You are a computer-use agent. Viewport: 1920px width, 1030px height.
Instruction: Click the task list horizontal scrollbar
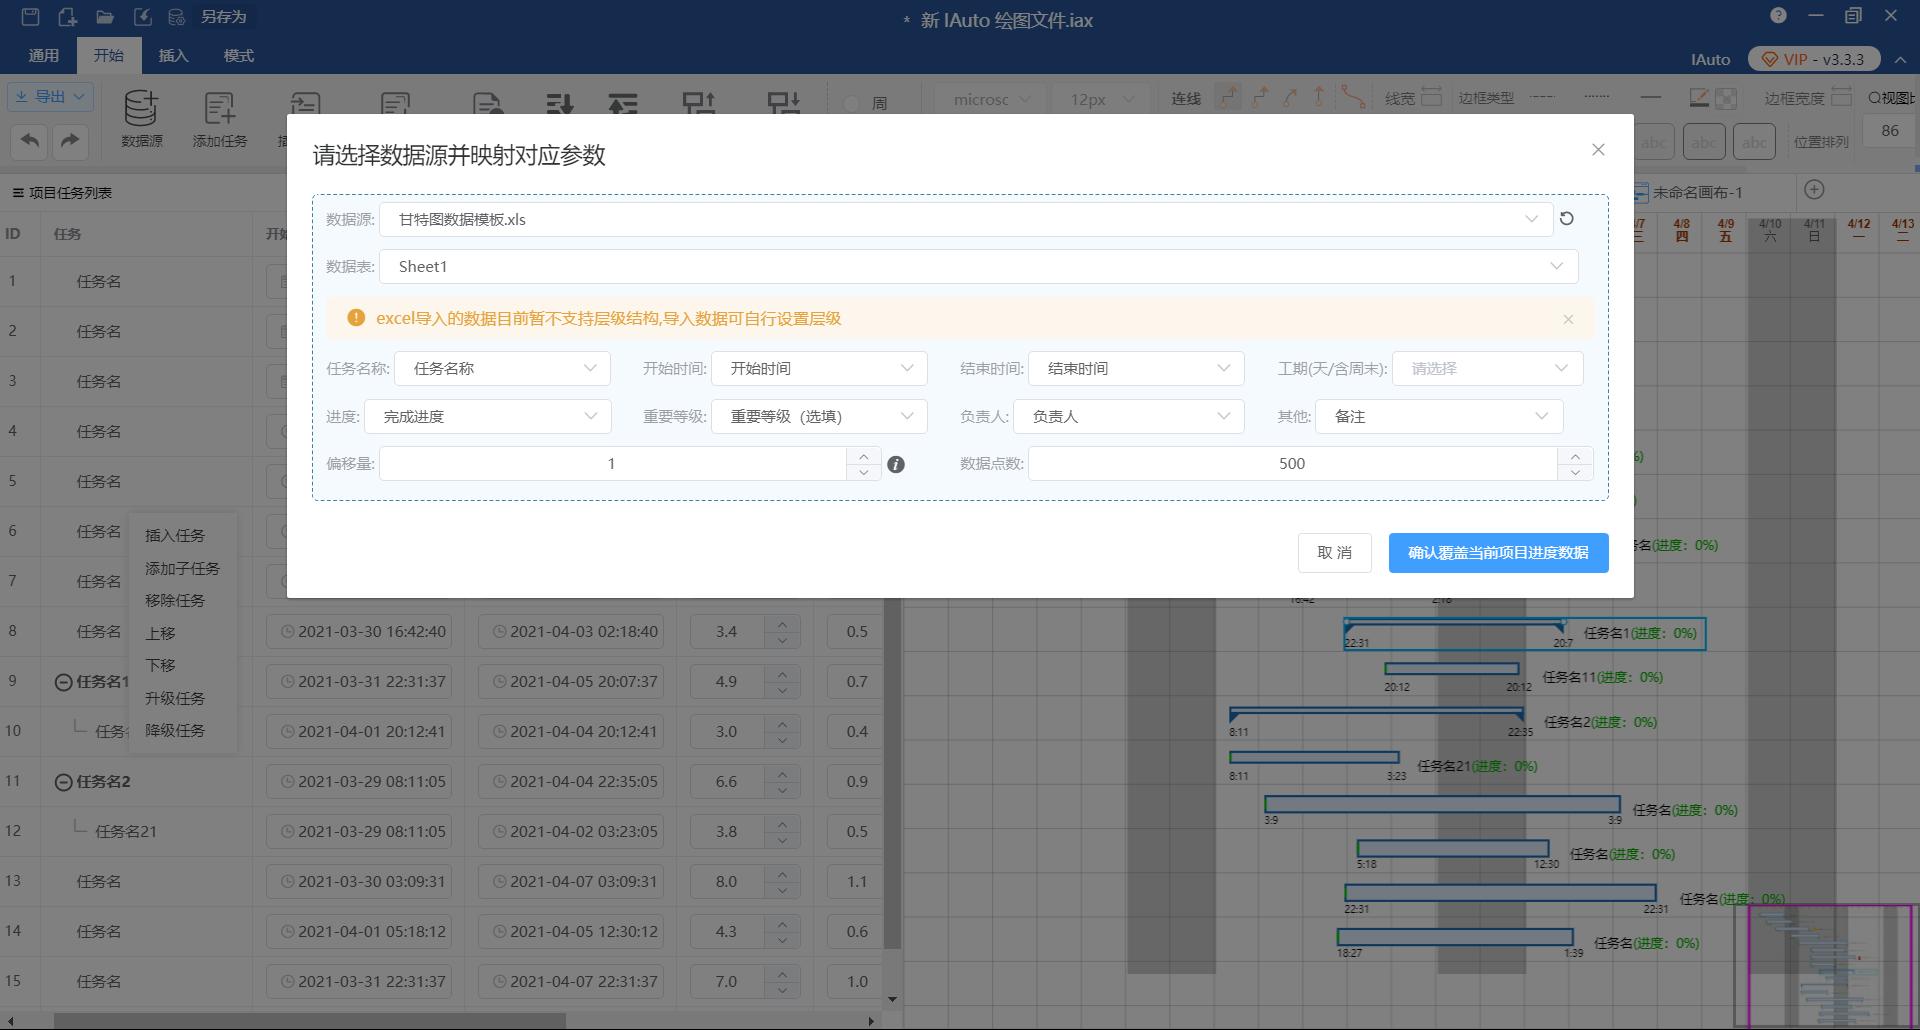click(x=310, y=1021)
